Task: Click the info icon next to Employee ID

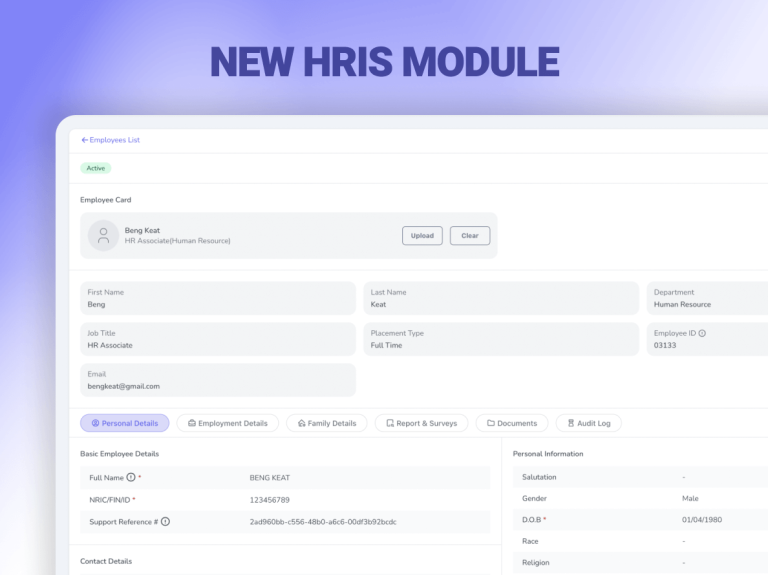Action: point(702,333)
